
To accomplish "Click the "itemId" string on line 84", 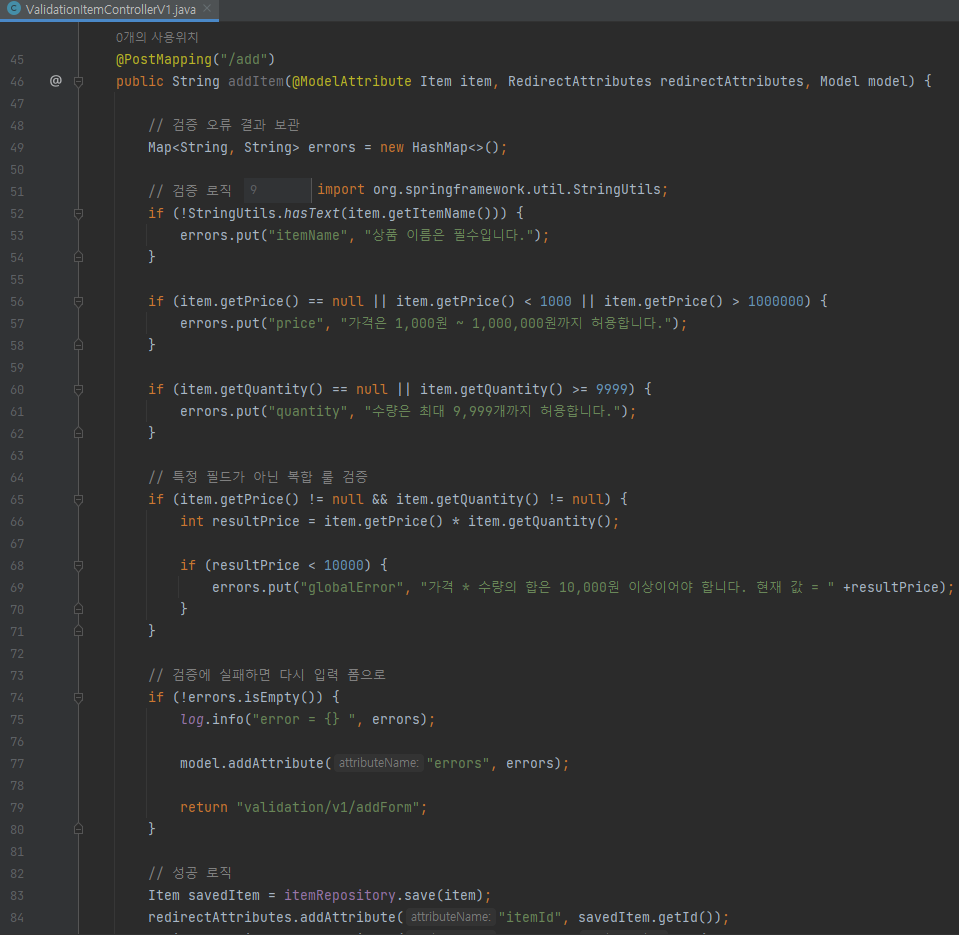I will tap(530, 918).
